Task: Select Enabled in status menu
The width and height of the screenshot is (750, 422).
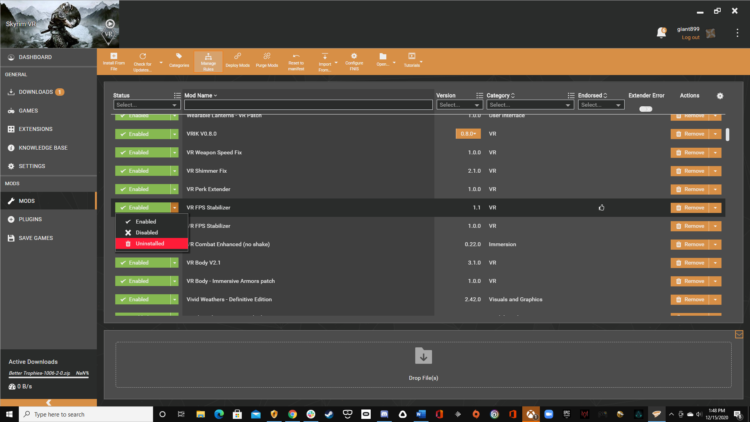Action: (x=151, y=222)
